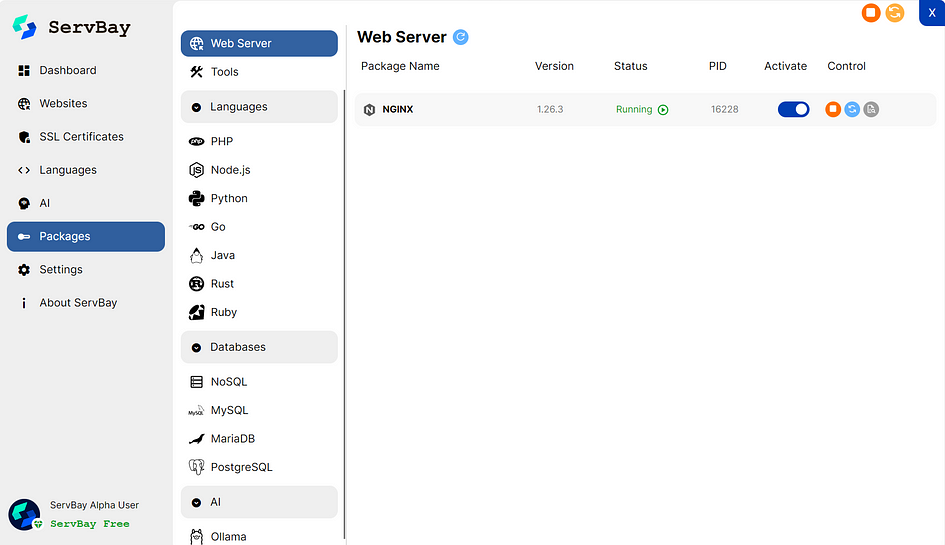
Task: Open NGINX log file
Action: pos(871,109)
